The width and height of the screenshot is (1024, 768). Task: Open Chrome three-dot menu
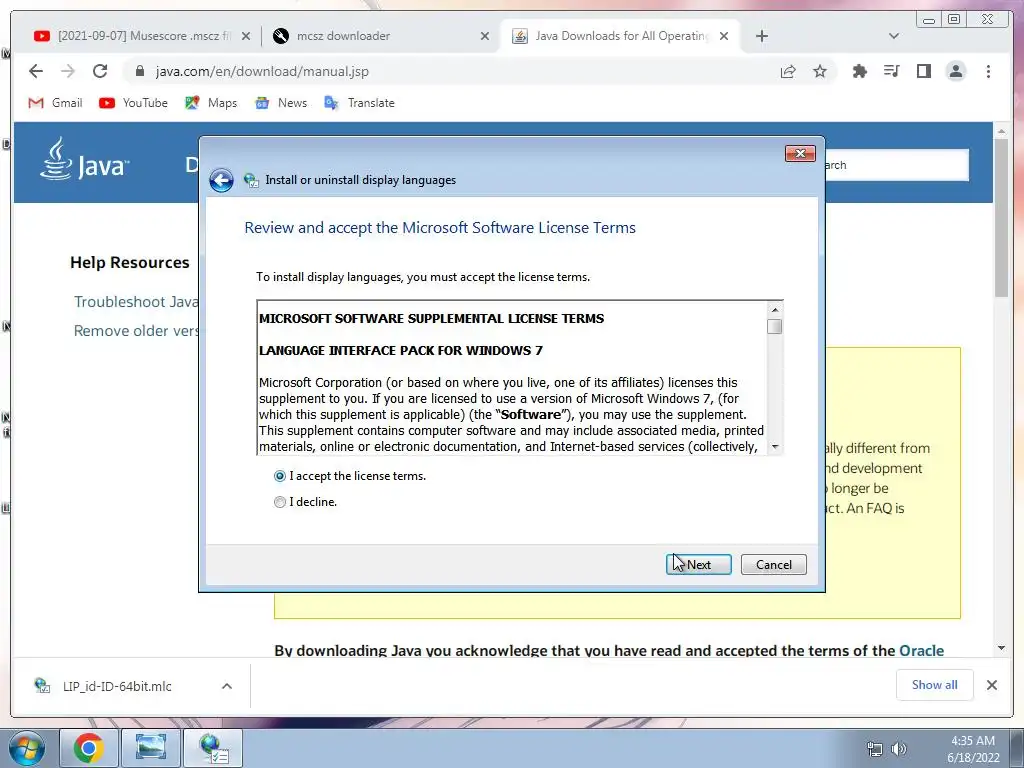coord(988,71)
